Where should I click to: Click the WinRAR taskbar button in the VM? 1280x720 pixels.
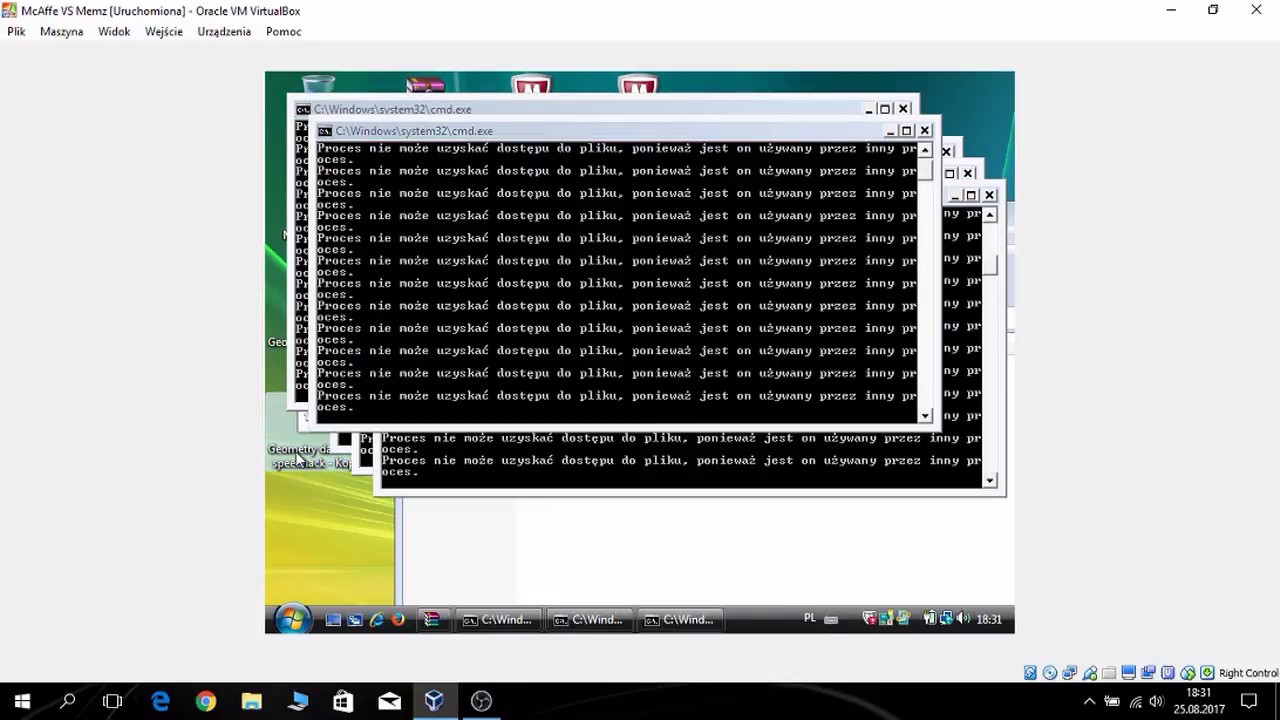(432, 620)
